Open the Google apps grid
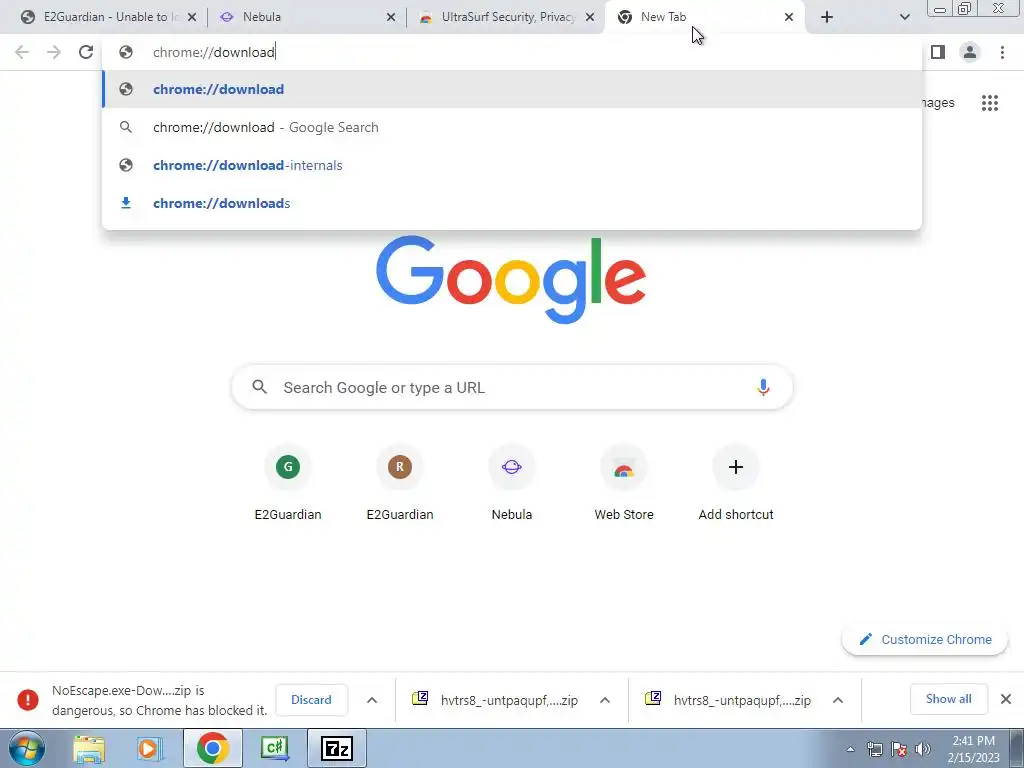The image size is (1024, 768). point(990,103)
